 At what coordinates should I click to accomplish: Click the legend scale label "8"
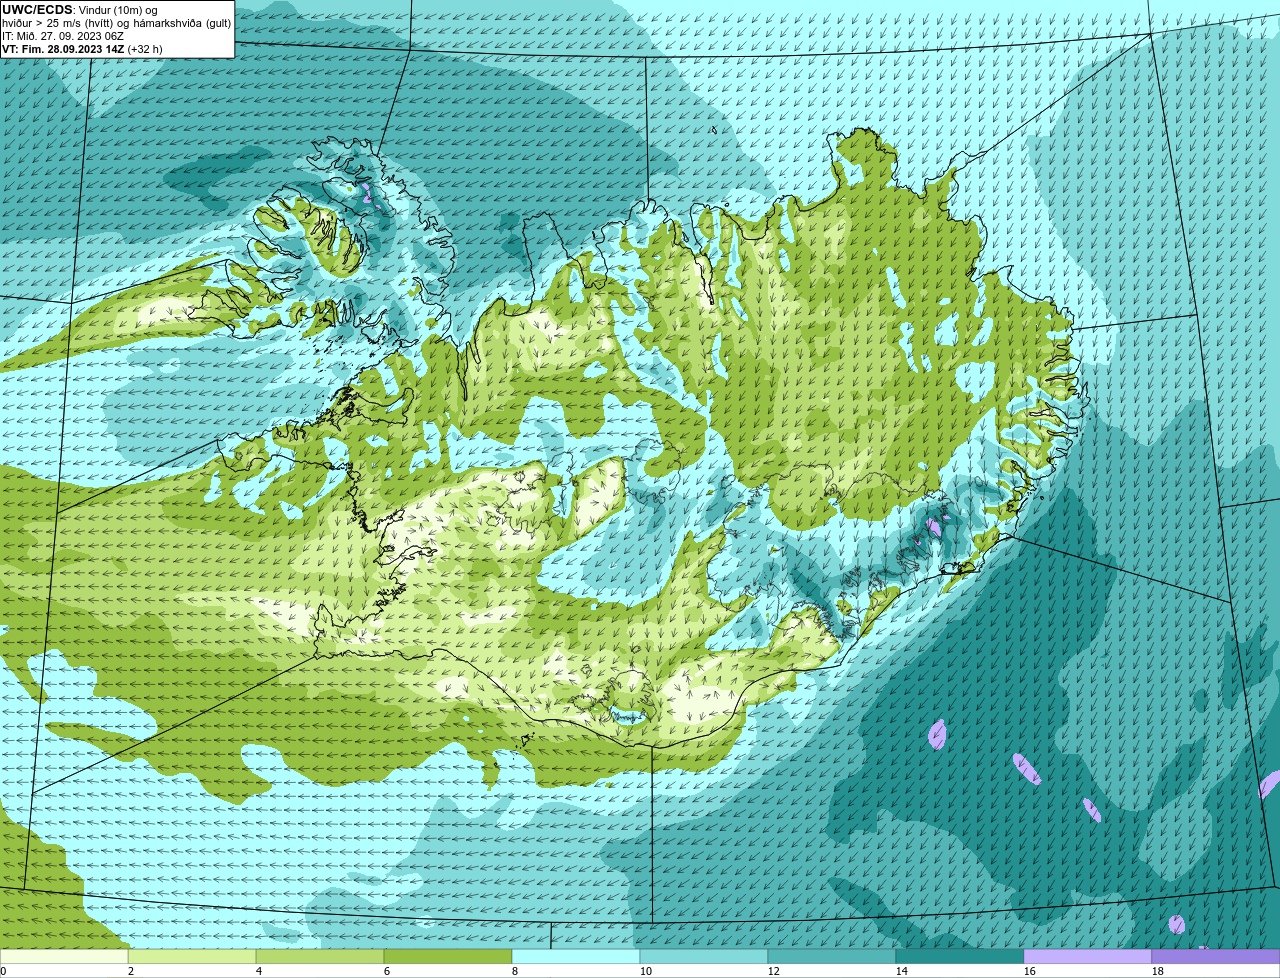515,971
